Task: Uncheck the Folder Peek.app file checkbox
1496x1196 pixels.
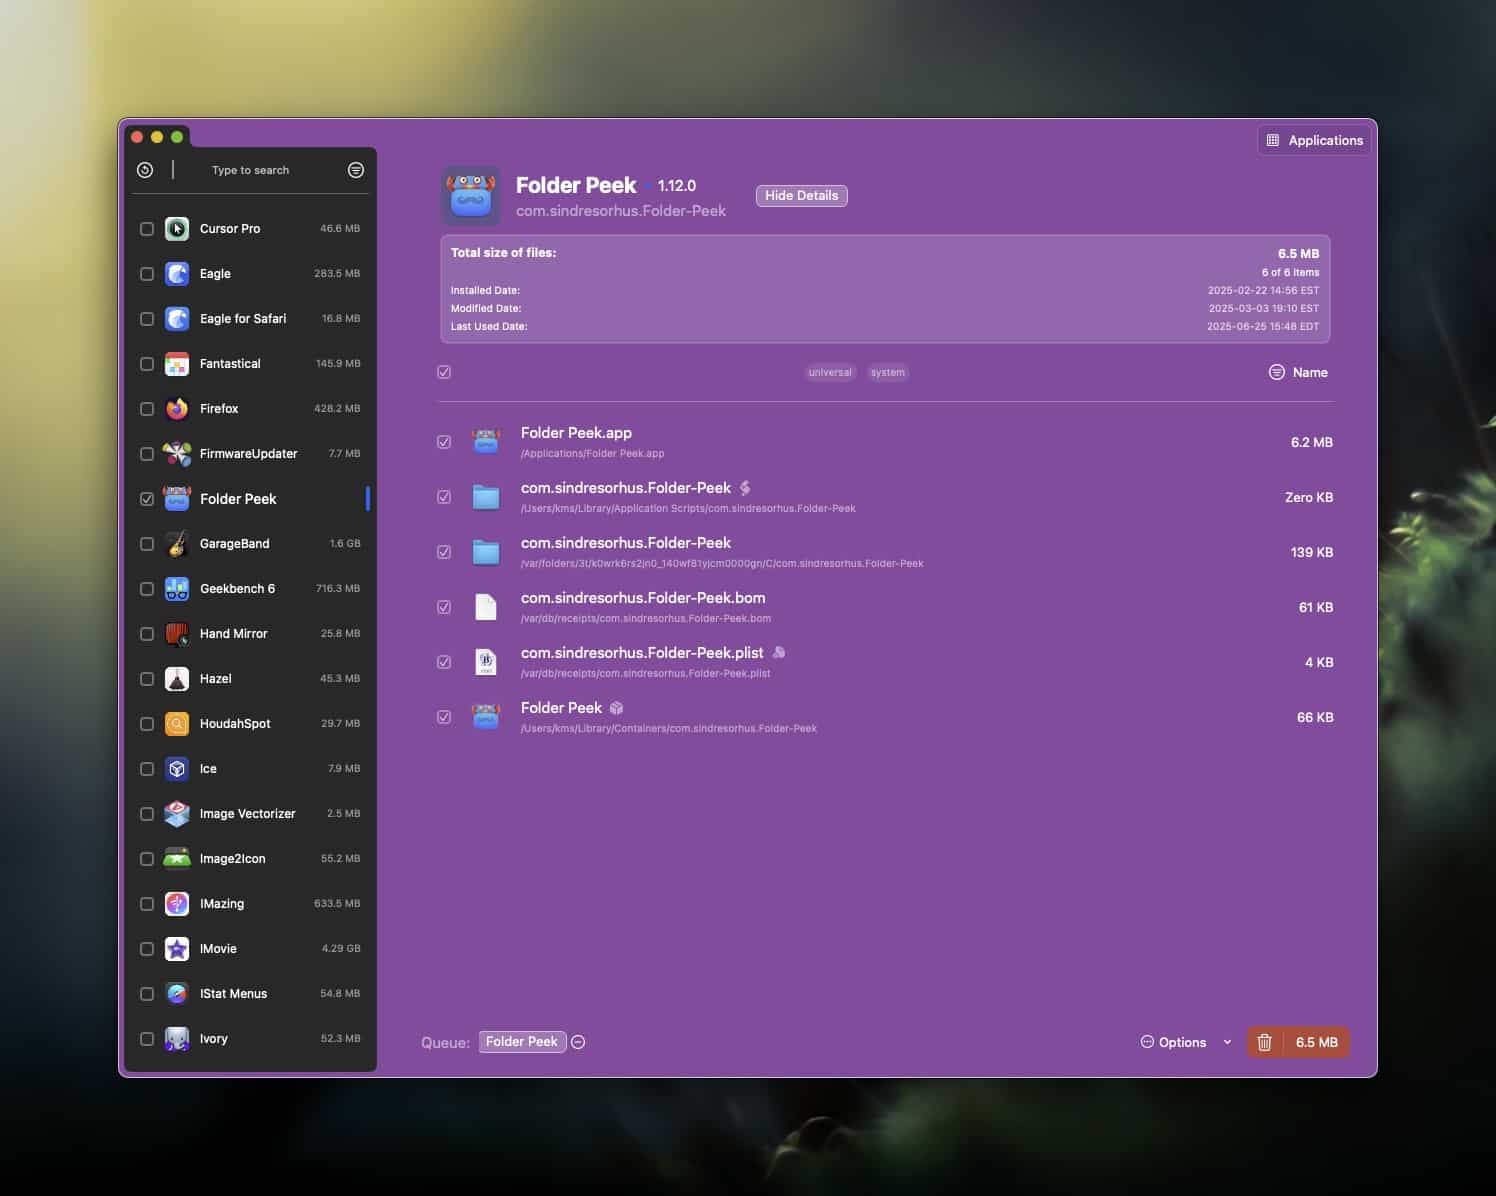Action: pos(444,442)
